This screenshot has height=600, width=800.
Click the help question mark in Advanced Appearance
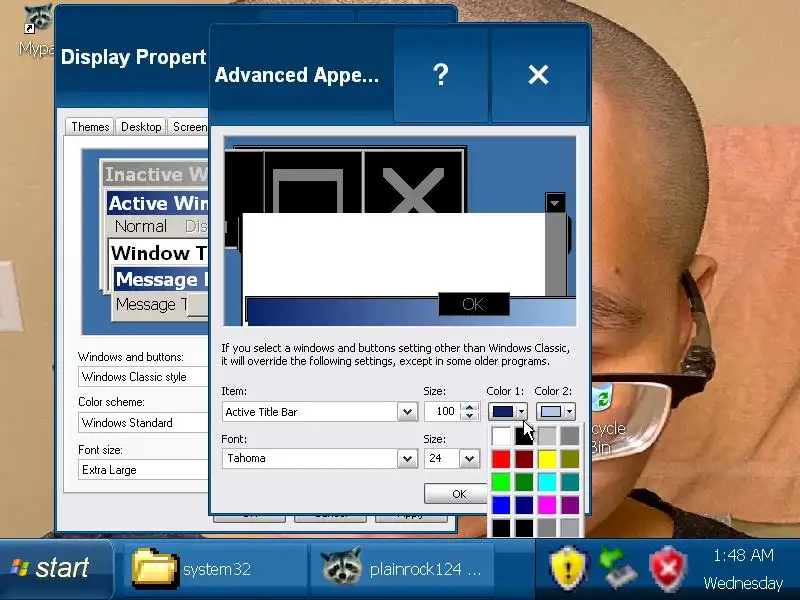tap(441, 75)
